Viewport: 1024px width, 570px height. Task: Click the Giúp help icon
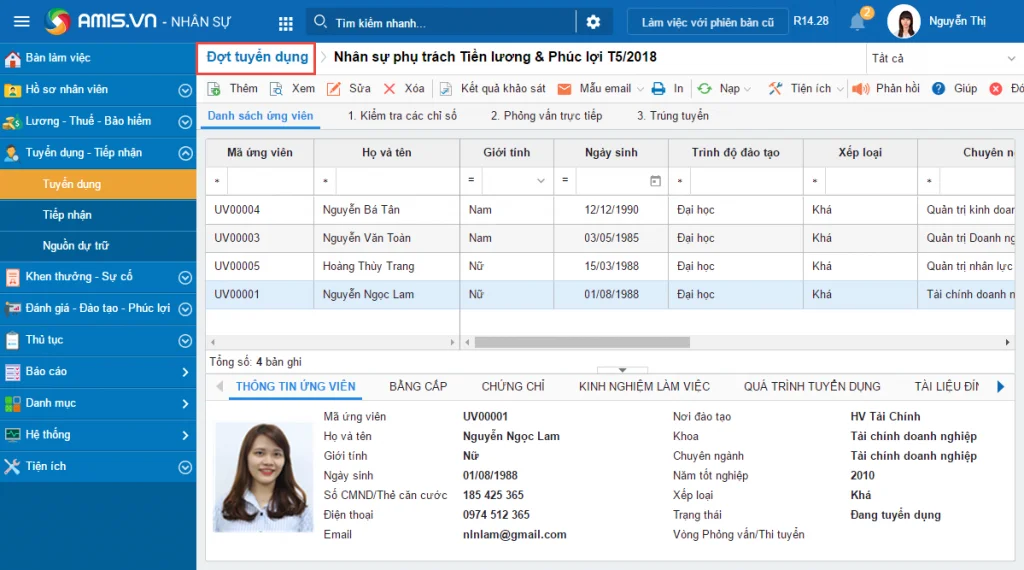tap(939, 89)
